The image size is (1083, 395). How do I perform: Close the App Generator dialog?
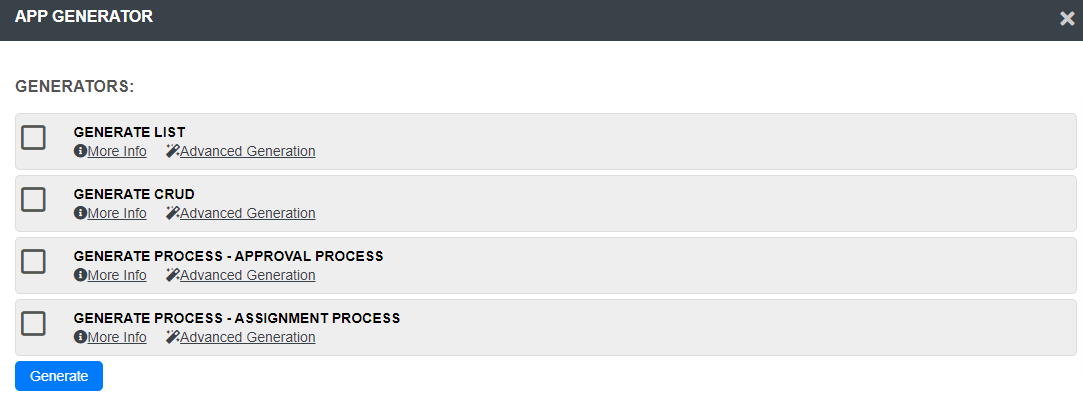(x=1067, y=19)
